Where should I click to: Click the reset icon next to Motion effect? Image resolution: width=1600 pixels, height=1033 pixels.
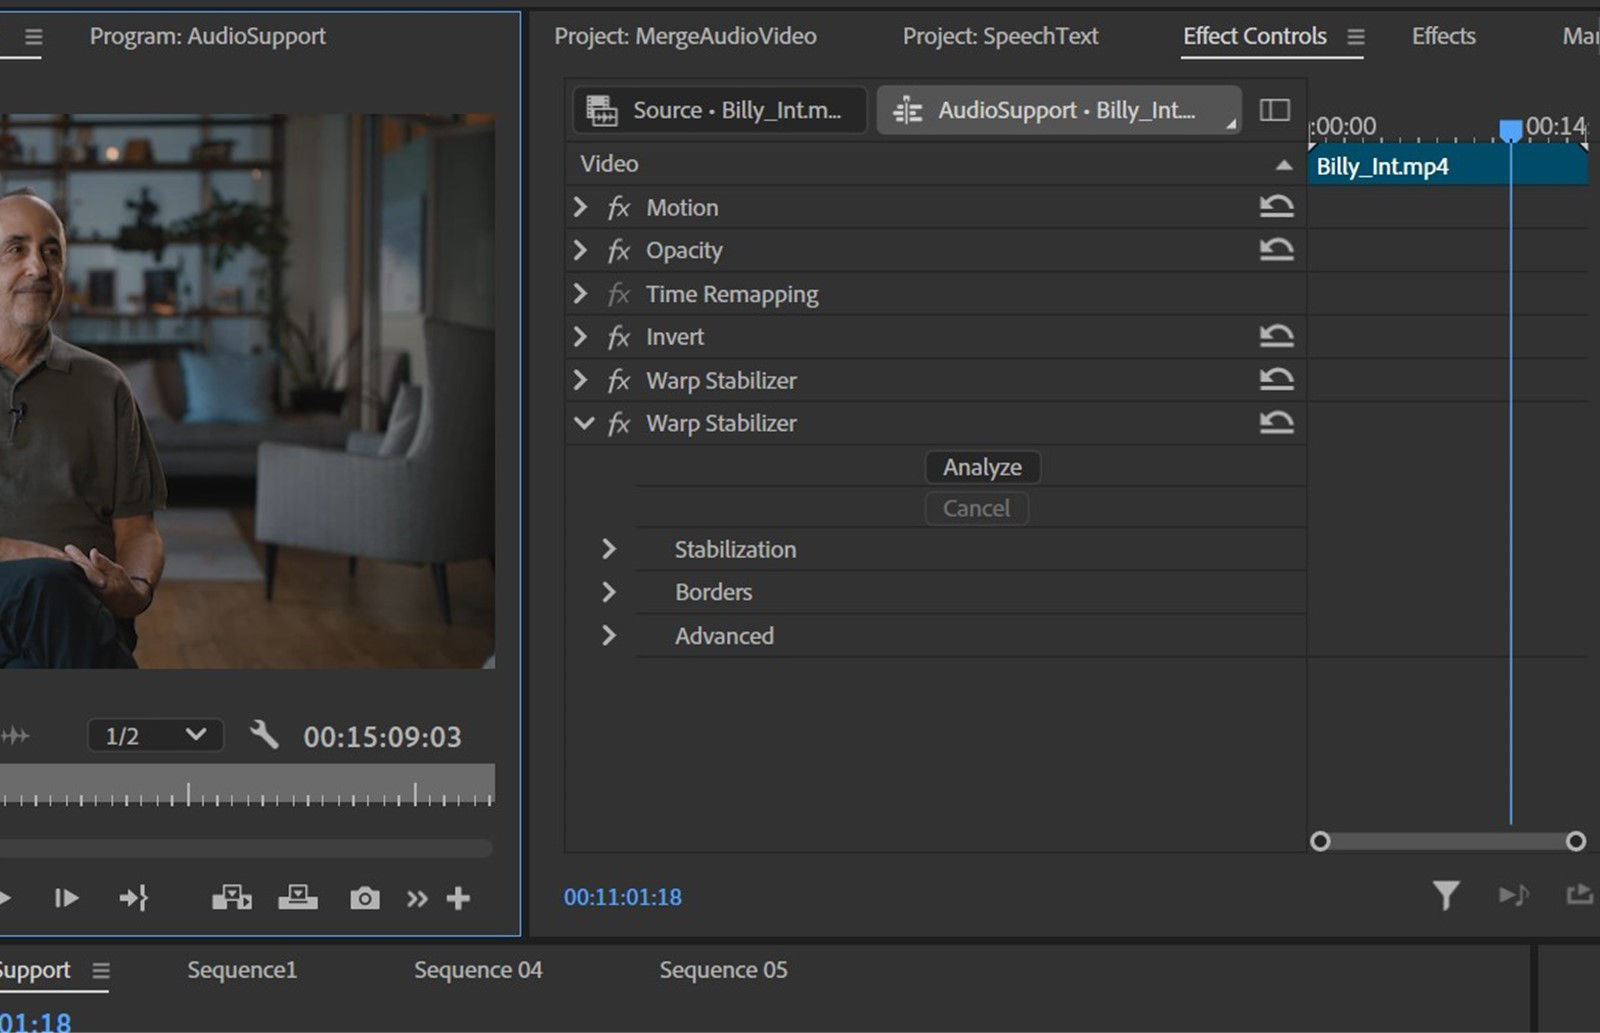point(1277,206)
